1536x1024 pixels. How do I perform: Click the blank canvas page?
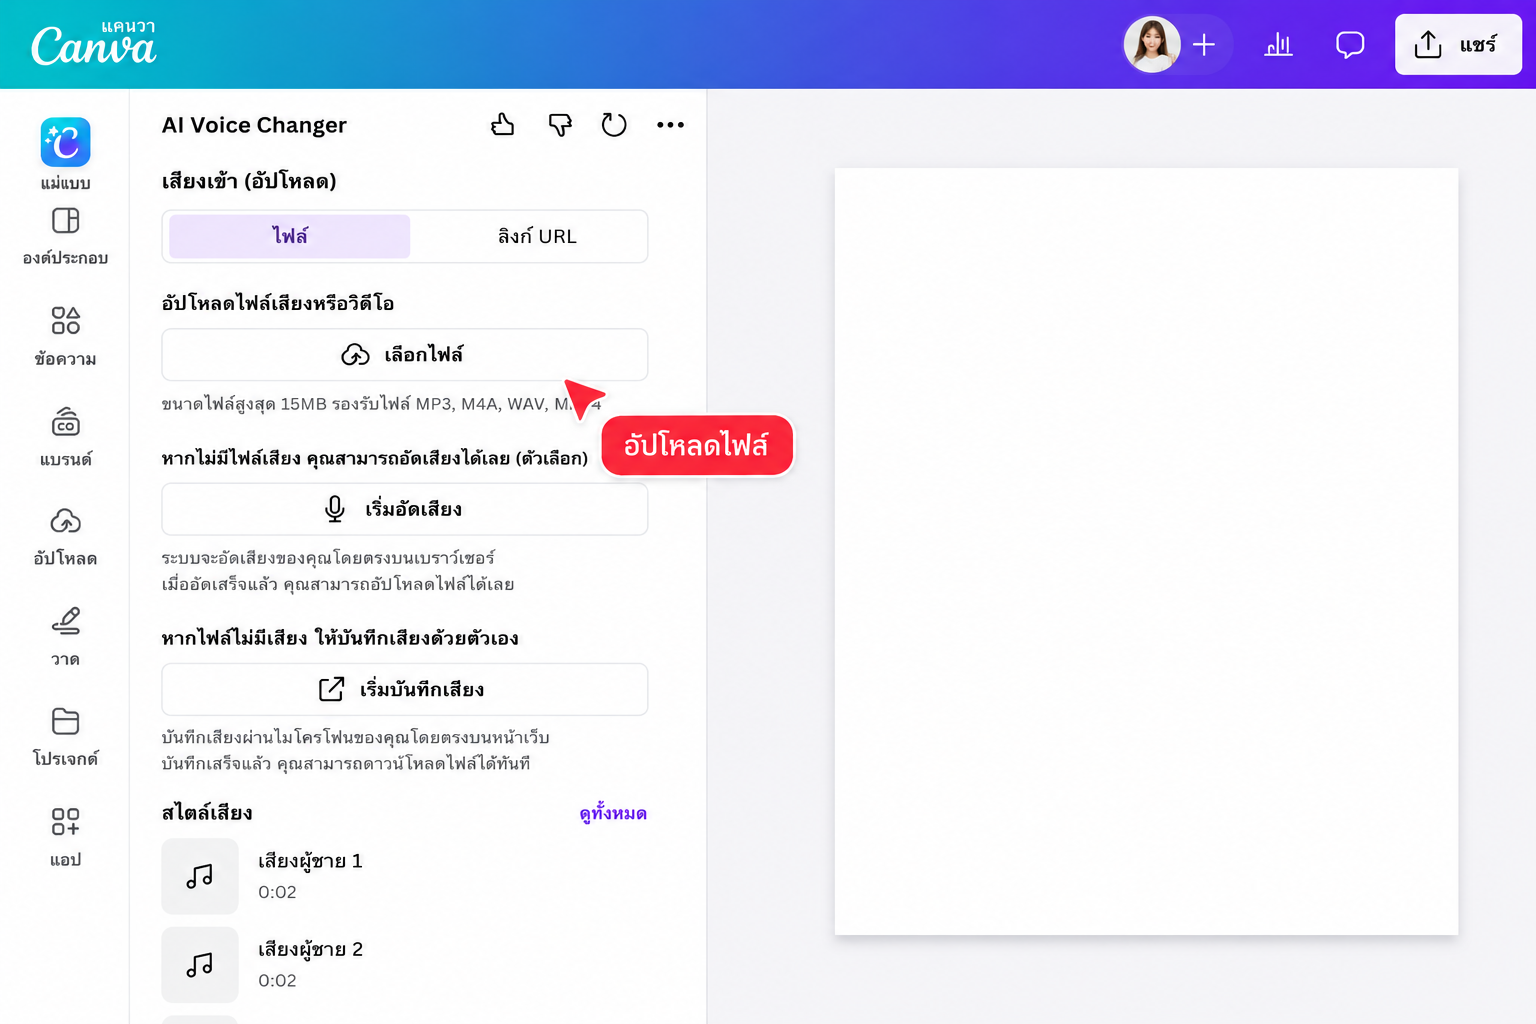click(x=1146, y=551)
